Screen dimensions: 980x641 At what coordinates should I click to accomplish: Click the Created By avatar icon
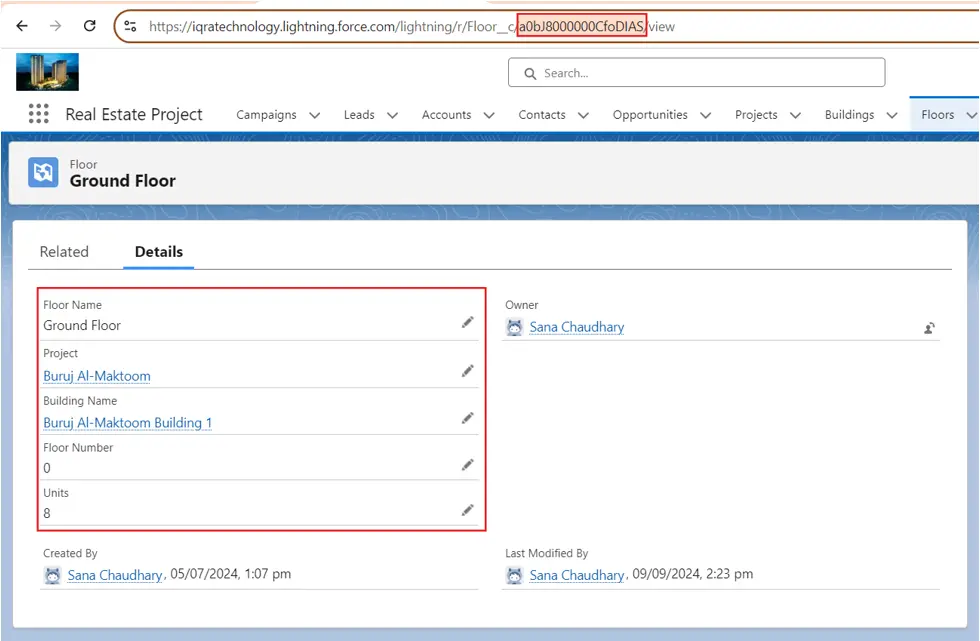(x=52, y=575)
